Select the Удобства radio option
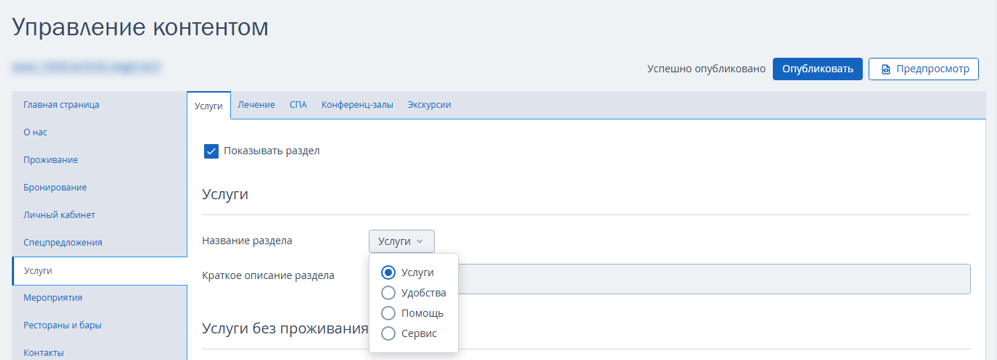This screenshot has height=360, width=997. tap(388, 293)
